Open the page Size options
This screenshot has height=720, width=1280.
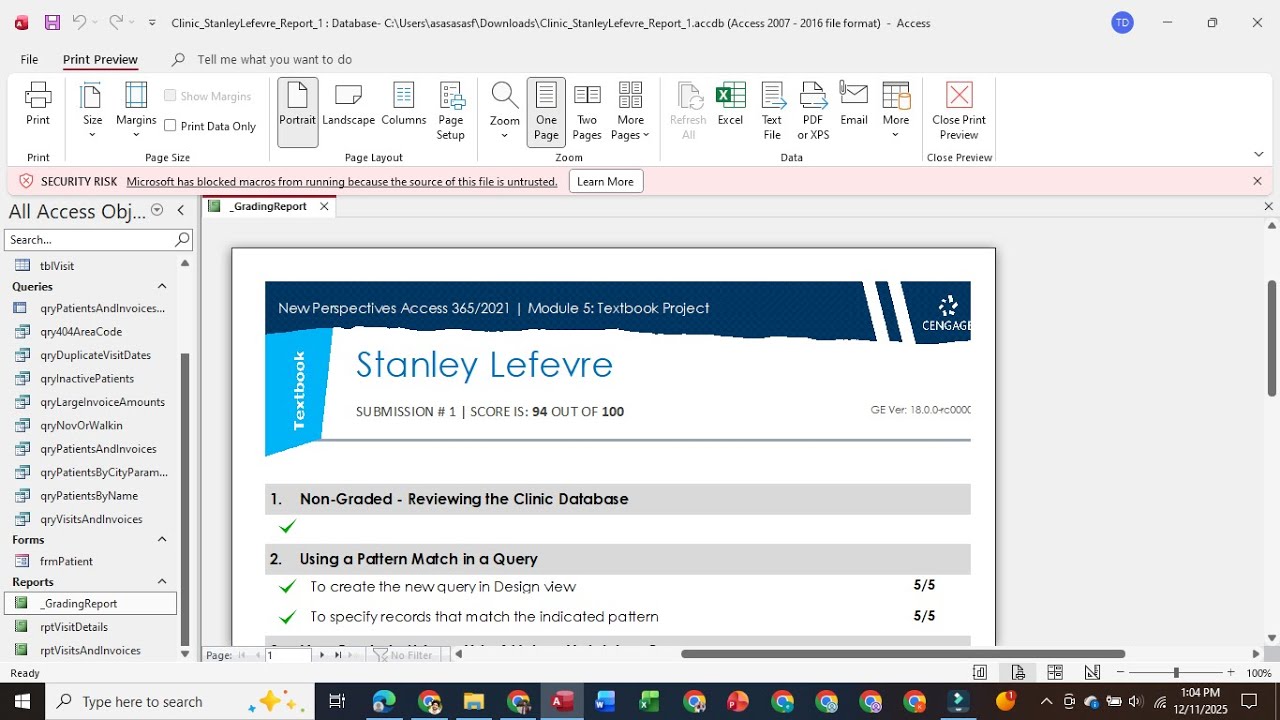(92, 110)
